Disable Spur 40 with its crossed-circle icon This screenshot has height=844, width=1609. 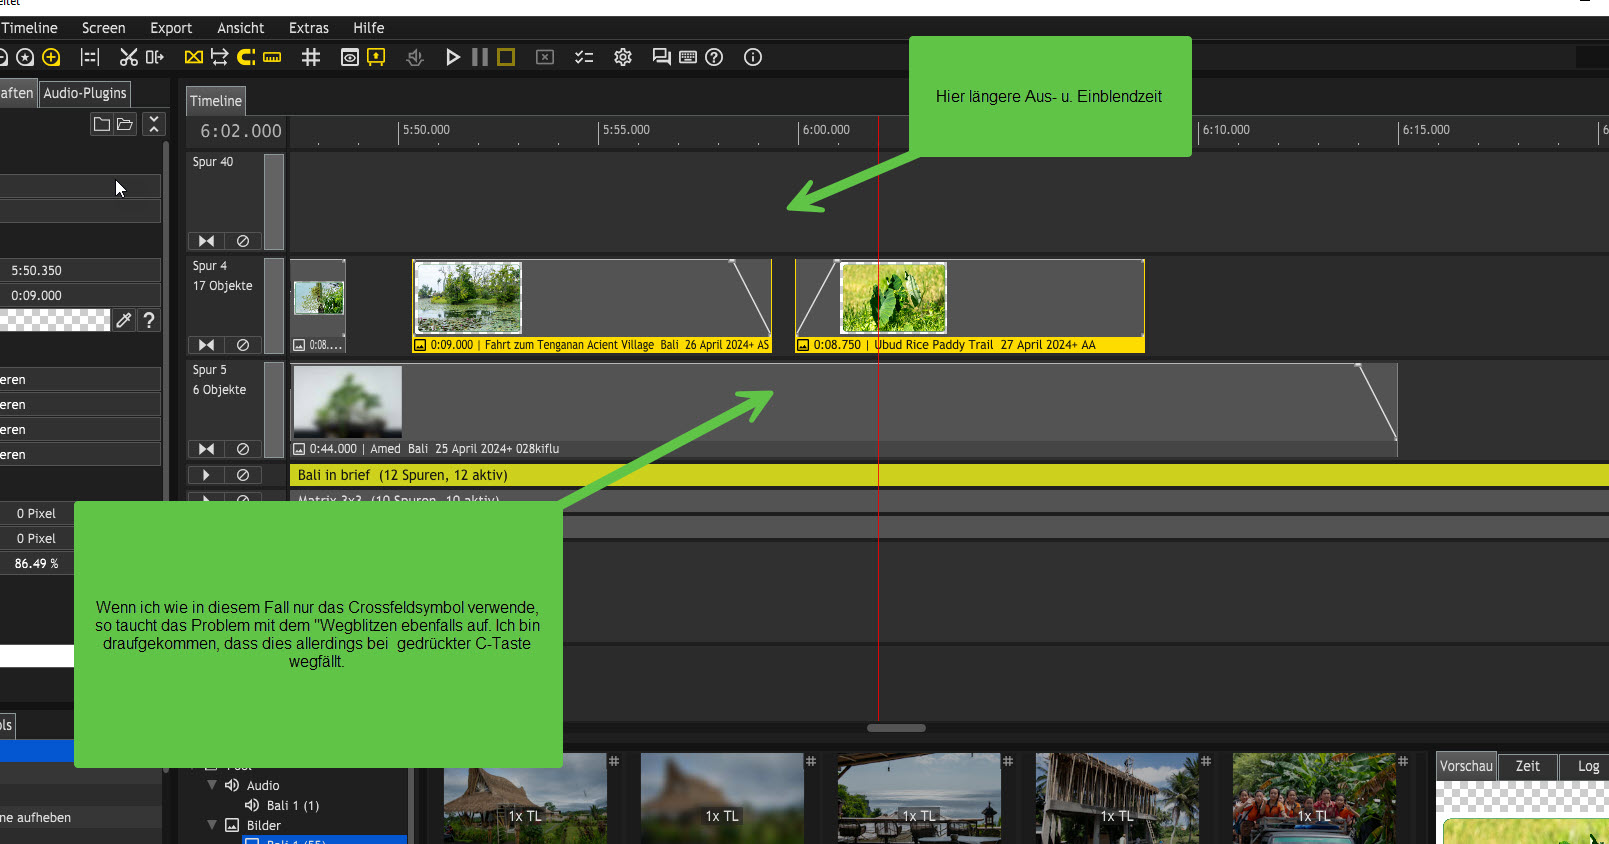click(x=243, y=241)
